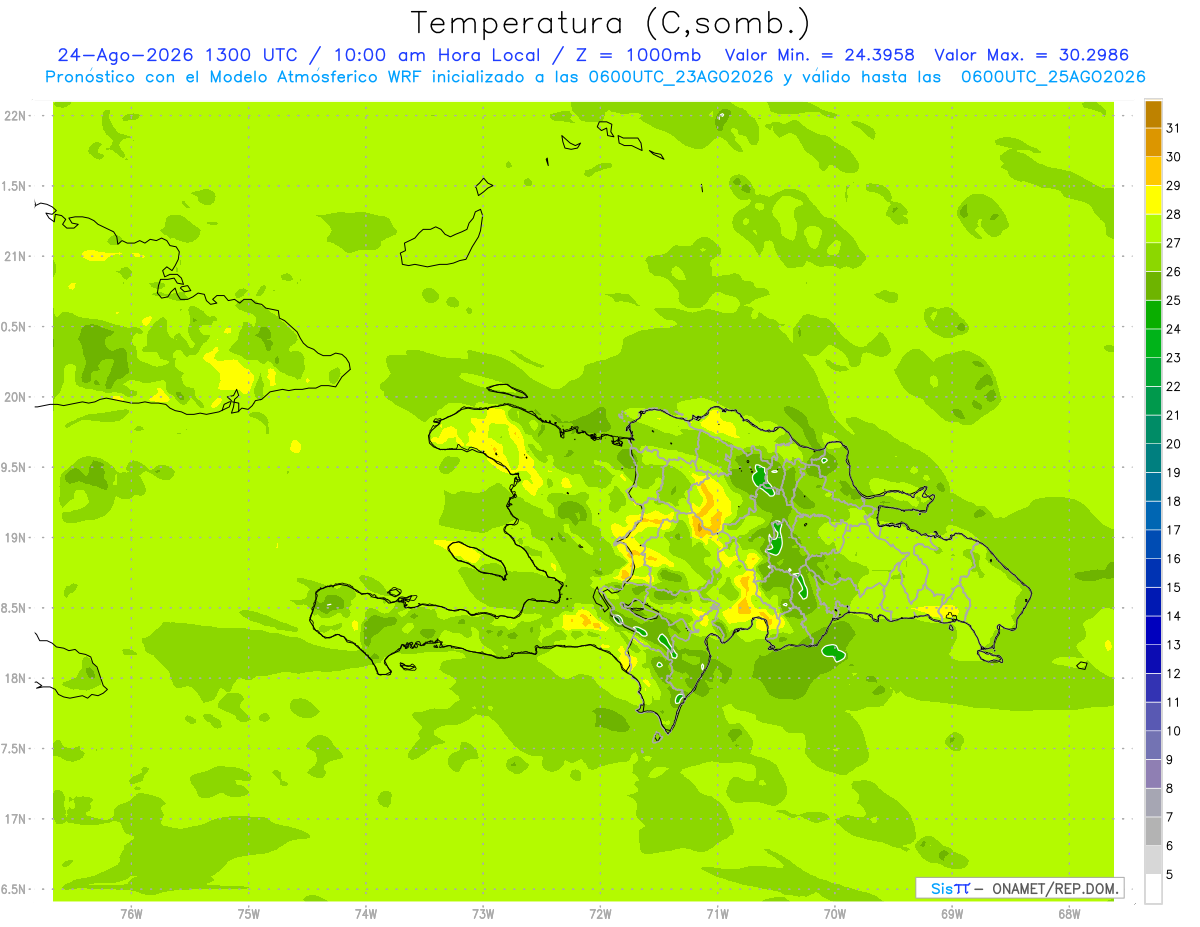Screen dimensions: 1200x927
Task: Click the '19N' latitude label
Action: (x=15, y=538)
